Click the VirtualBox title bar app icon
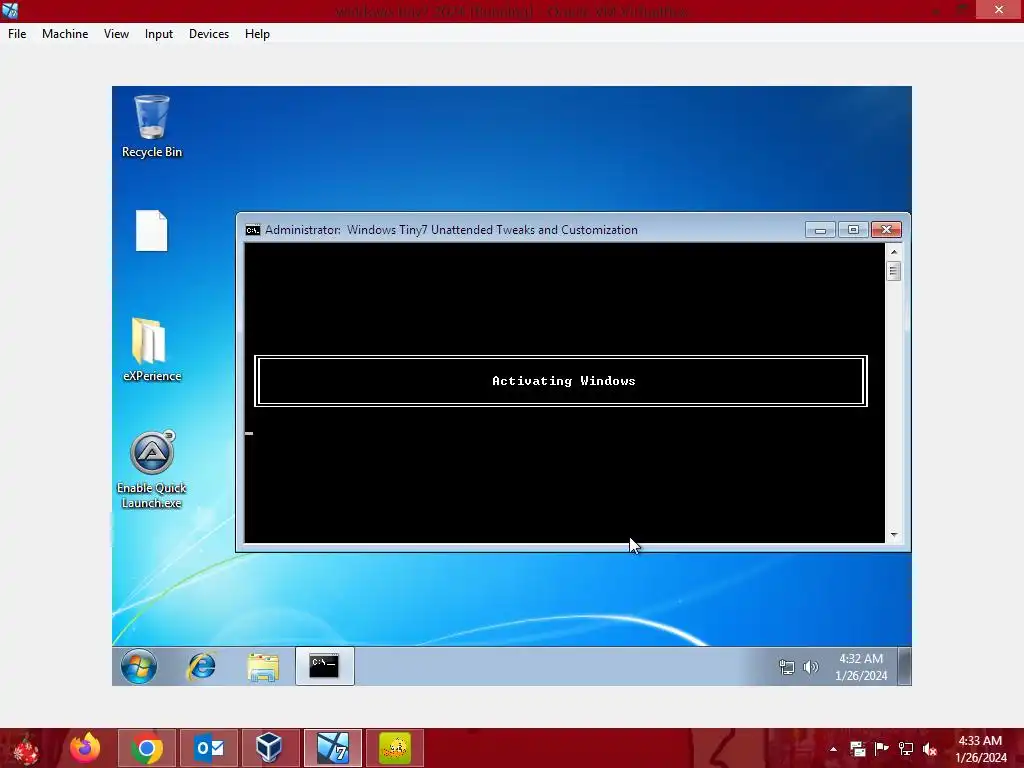Image resolution: width=1024 pixels, height=768 pixels. 10,10
